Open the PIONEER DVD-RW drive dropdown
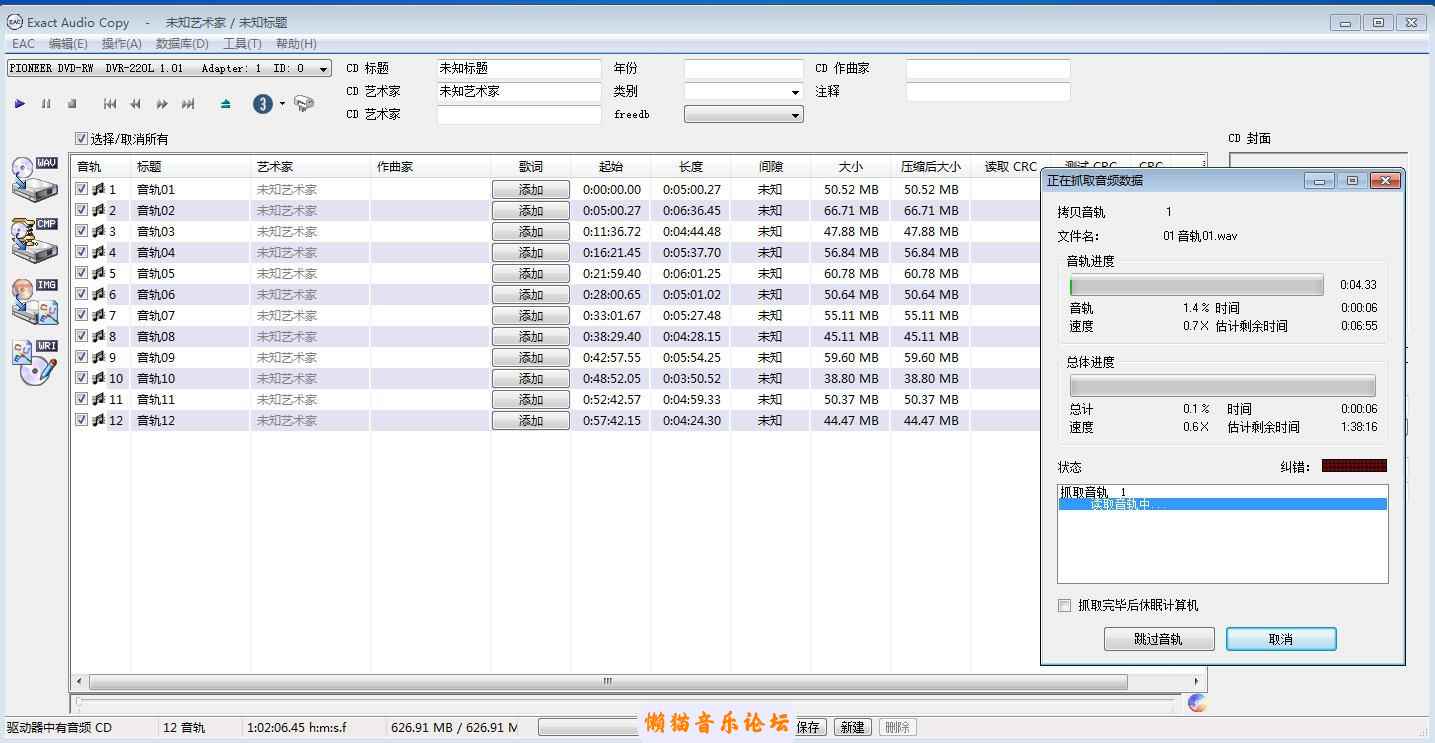Image resolution: width=1435 pixels, height=743 pixels. 323,69
